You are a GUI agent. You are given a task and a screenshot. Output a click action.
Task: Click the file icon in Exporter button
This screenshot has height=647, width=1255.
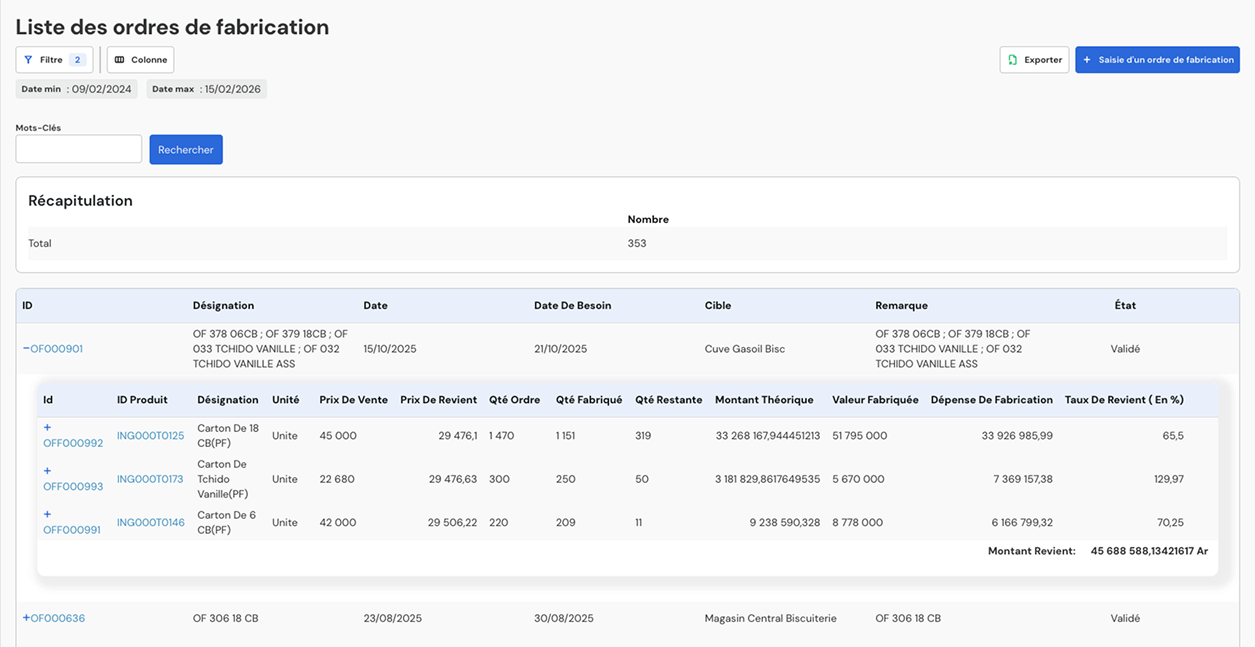1013,60
